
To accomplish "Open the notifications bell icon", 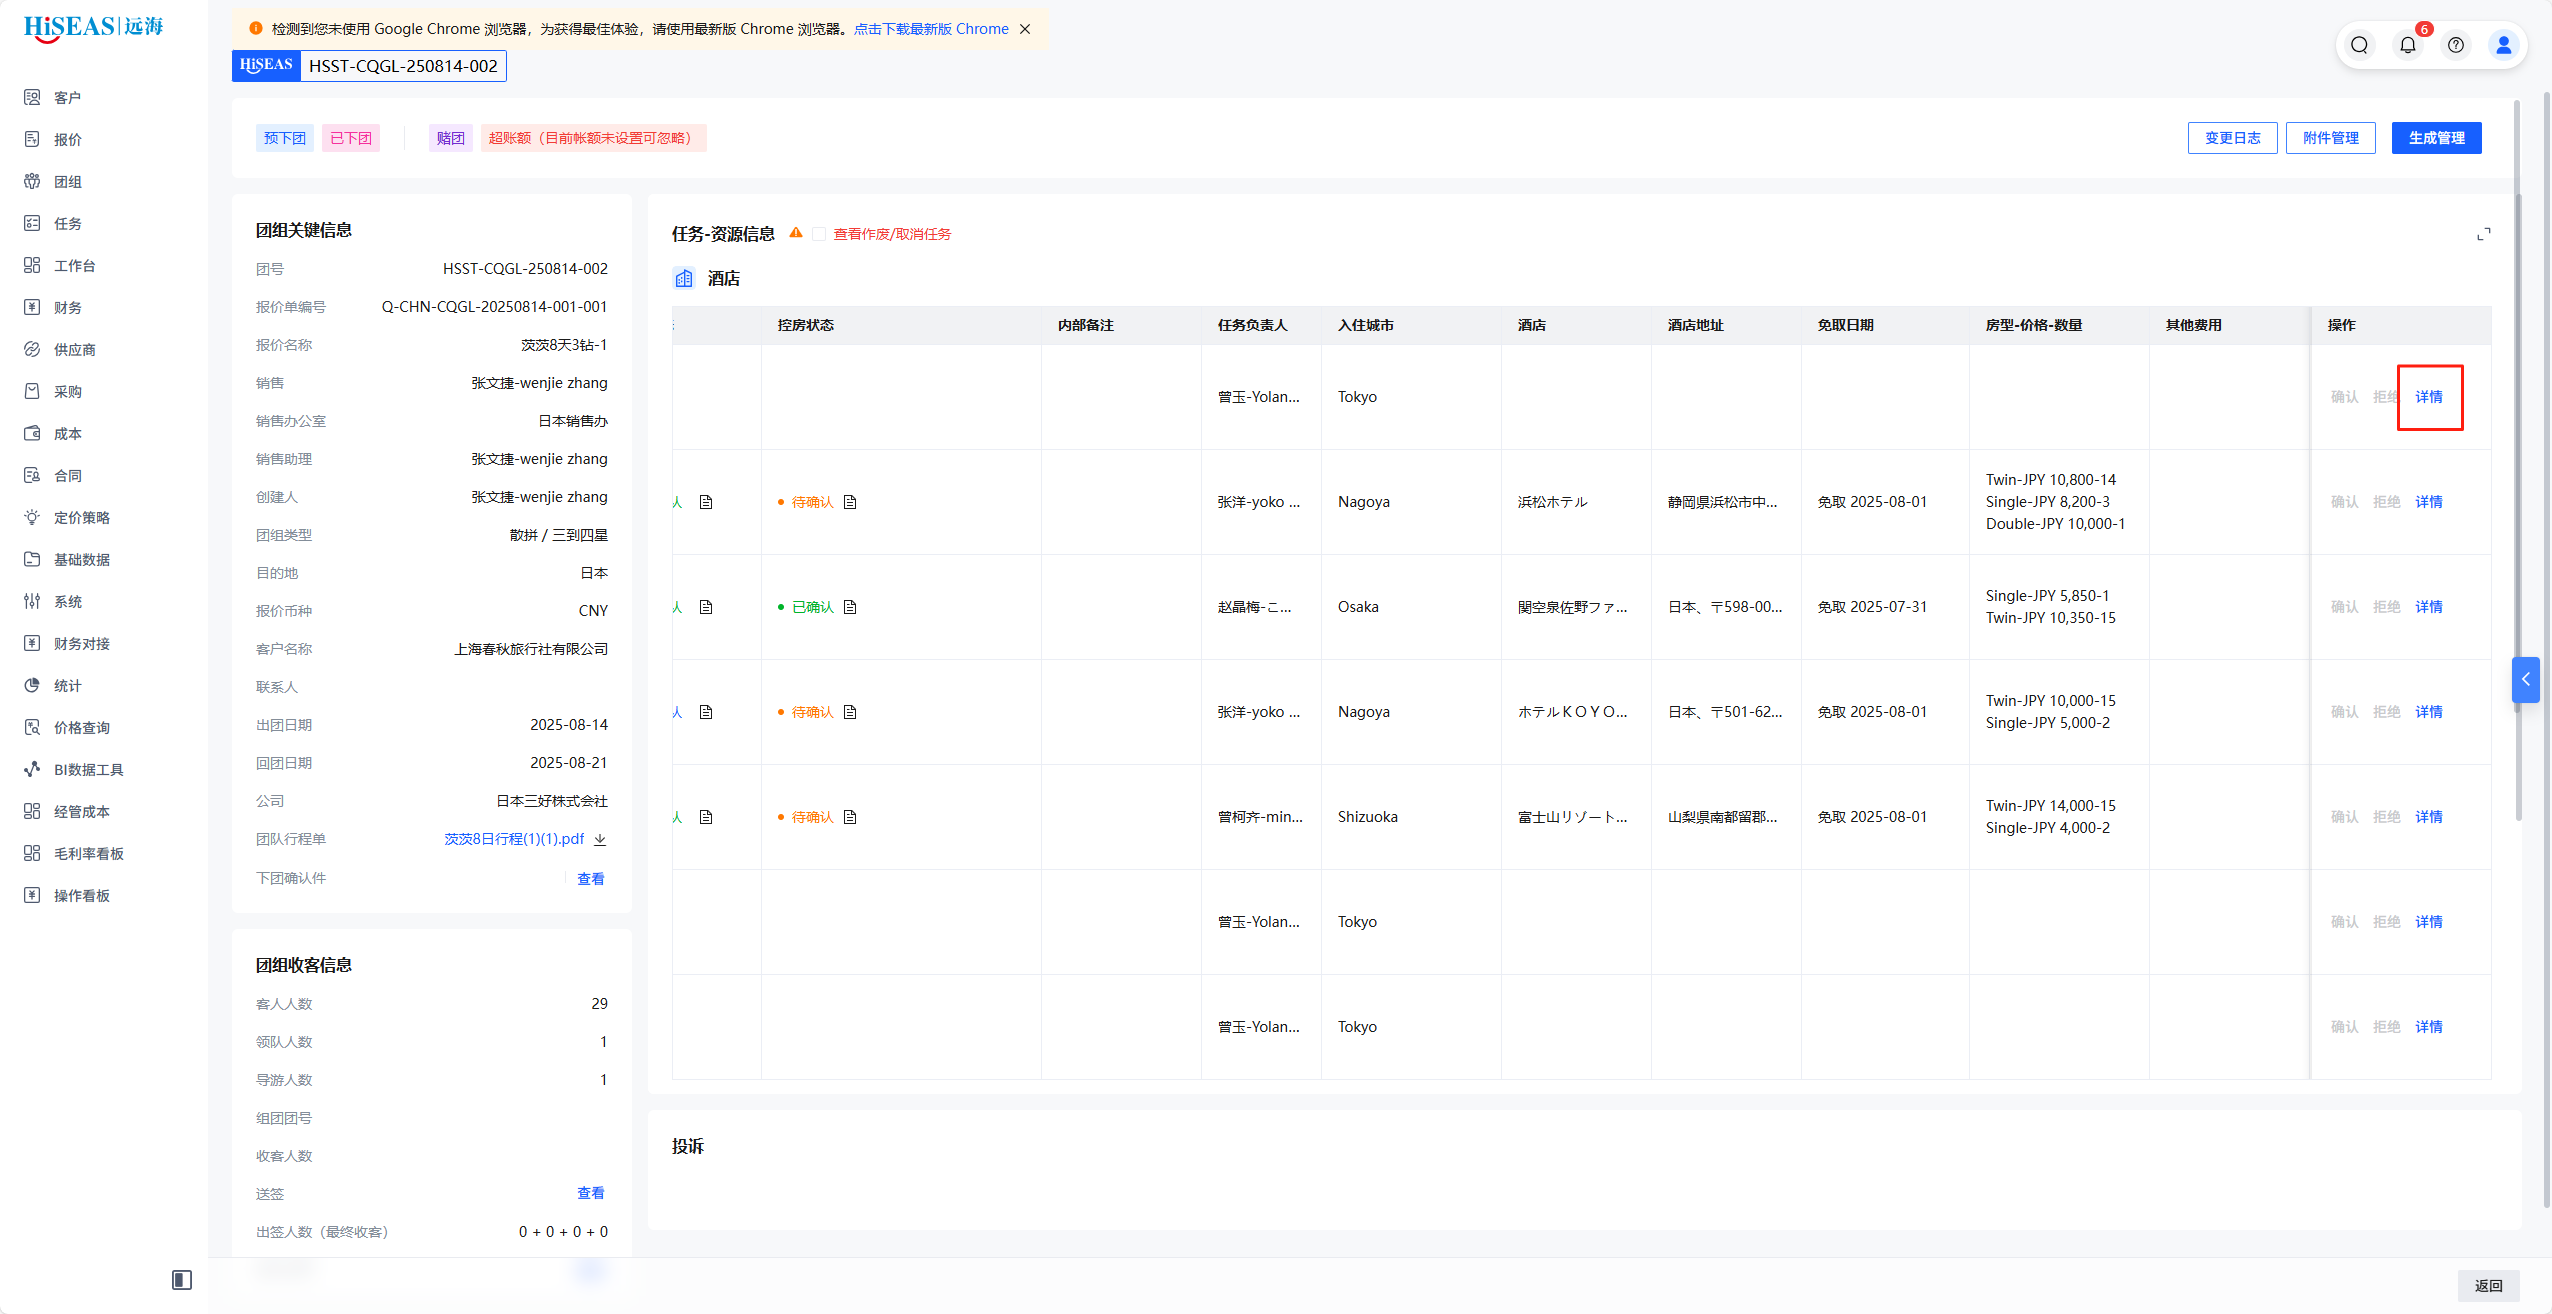I will click(2407, 45).
